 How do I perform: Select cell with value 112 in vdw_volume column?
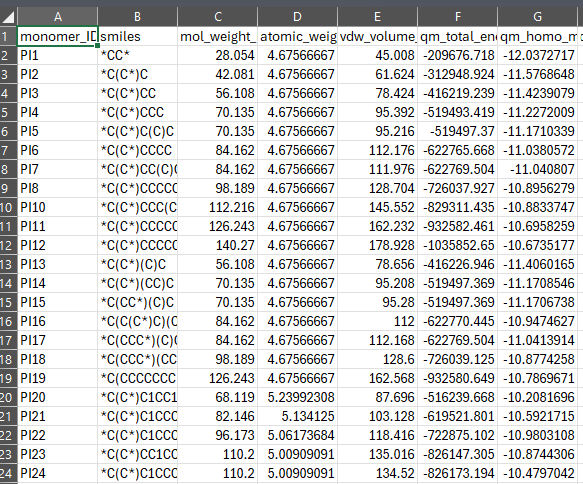point(377,321)
